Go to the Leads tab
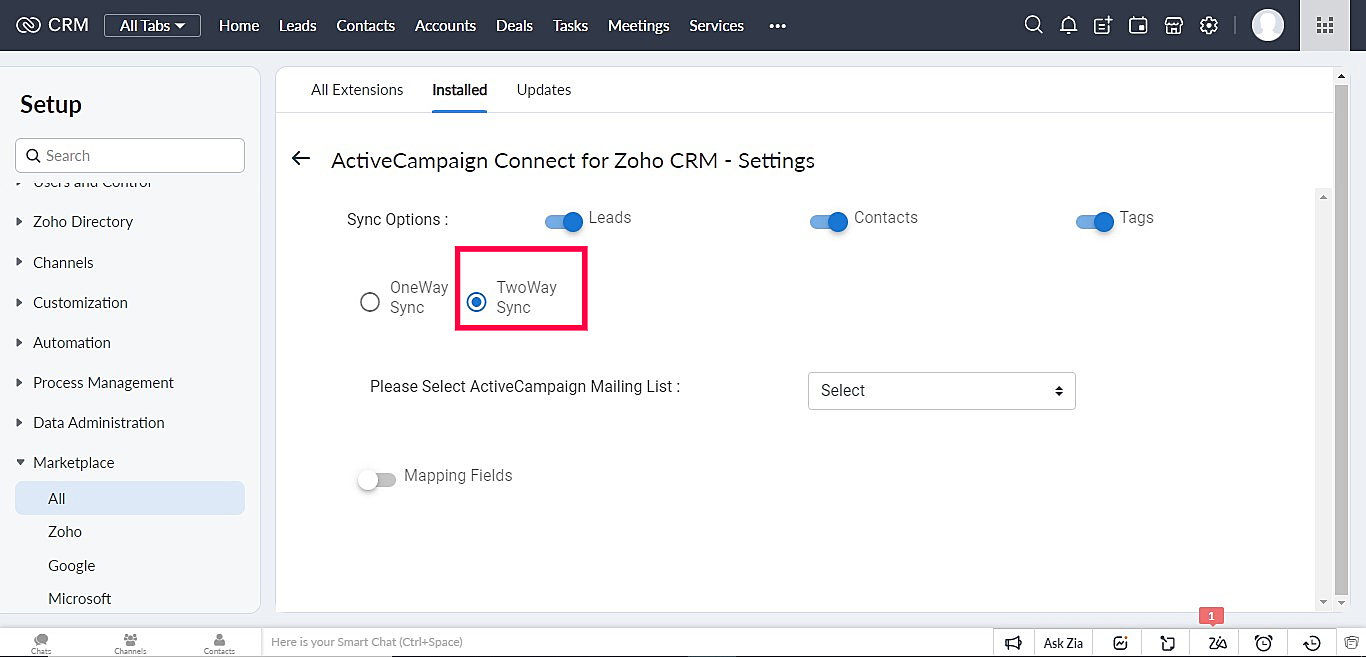1366x657 pixels. coord(298,26)
